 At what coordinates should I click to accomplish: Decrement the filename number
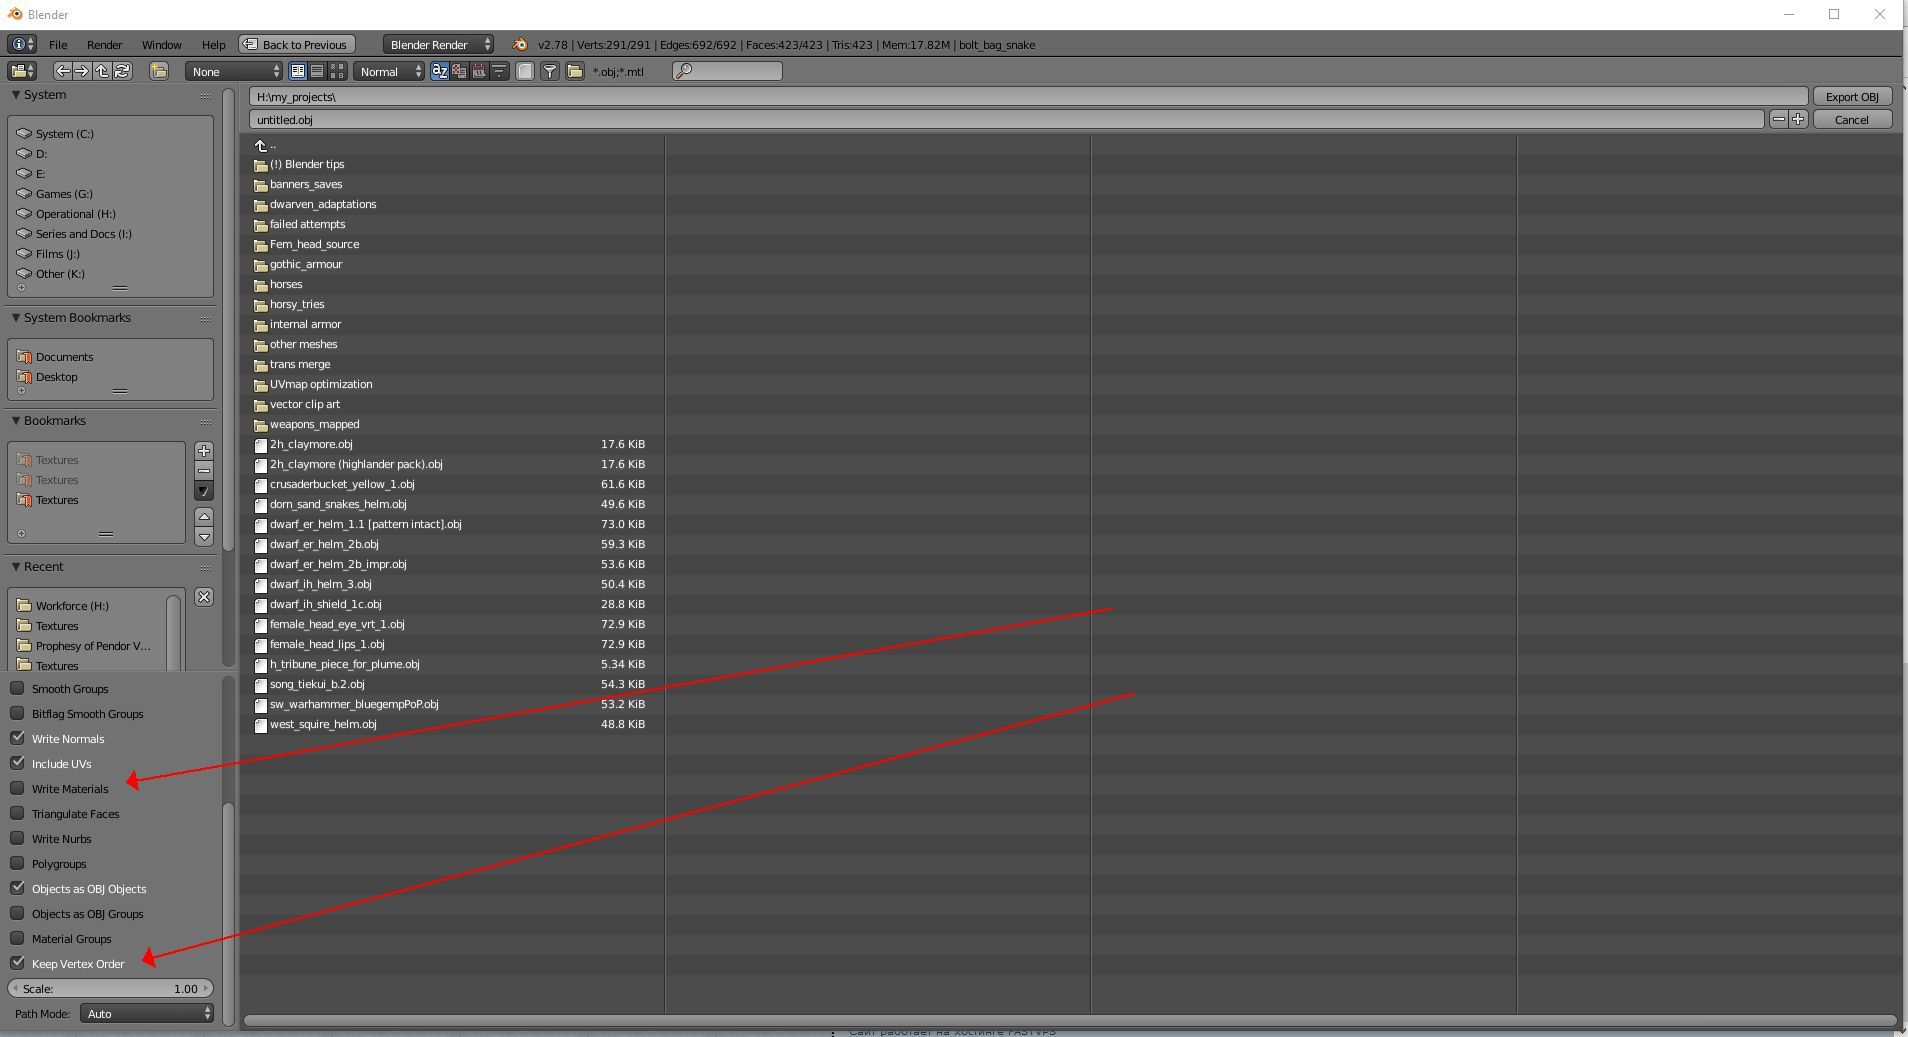pyautogui.click(x=1778, y=119)
